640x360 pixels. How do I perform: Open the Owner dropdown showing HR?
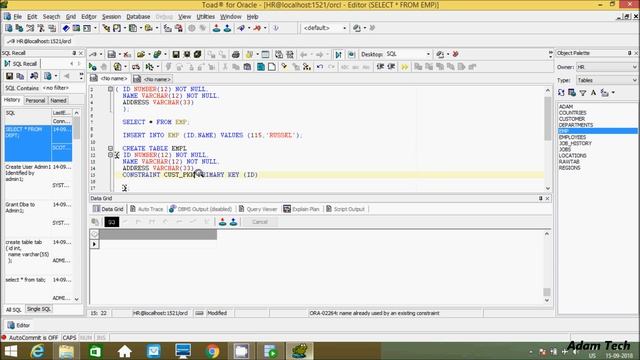[607, 67]
